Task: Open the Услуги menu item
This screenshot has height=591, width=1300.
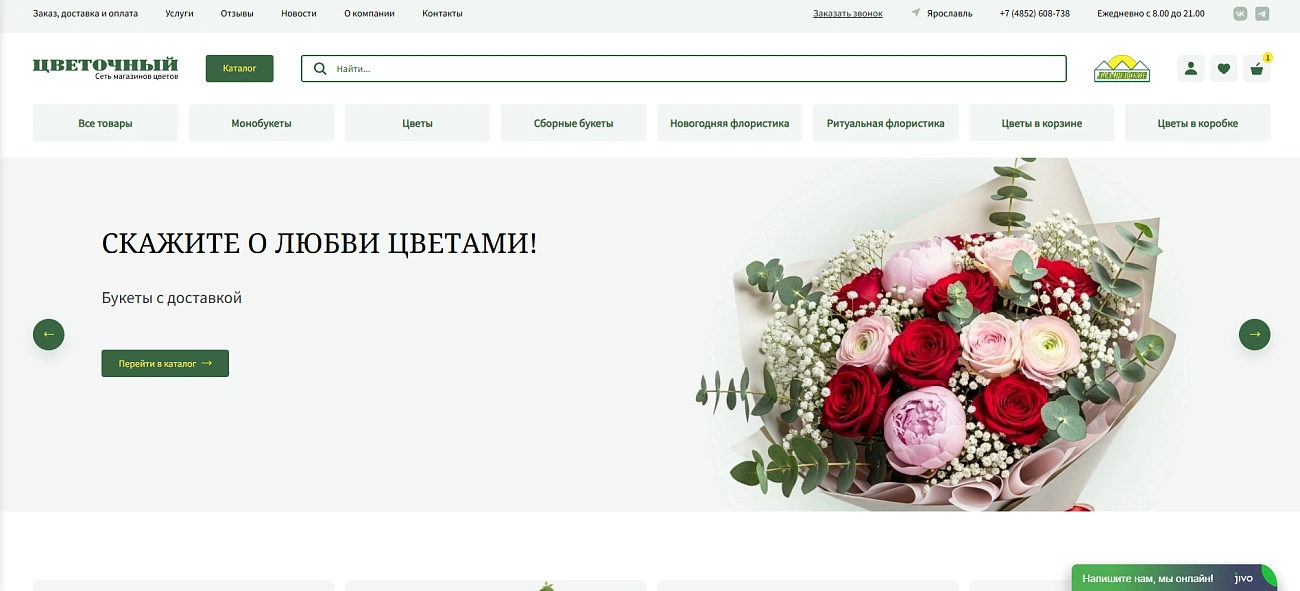Action: coord(179,13)
